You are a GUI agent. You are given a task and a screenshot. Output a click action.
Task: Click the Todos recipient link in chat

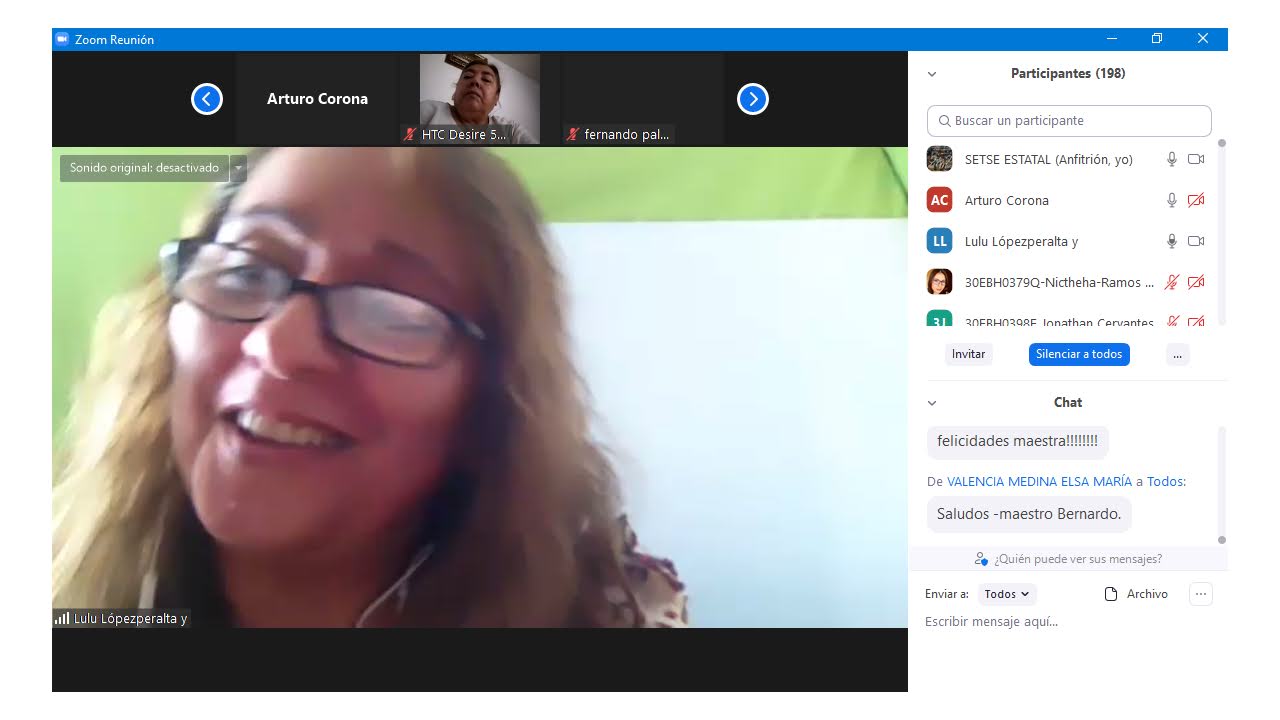tap(1165, 481)
